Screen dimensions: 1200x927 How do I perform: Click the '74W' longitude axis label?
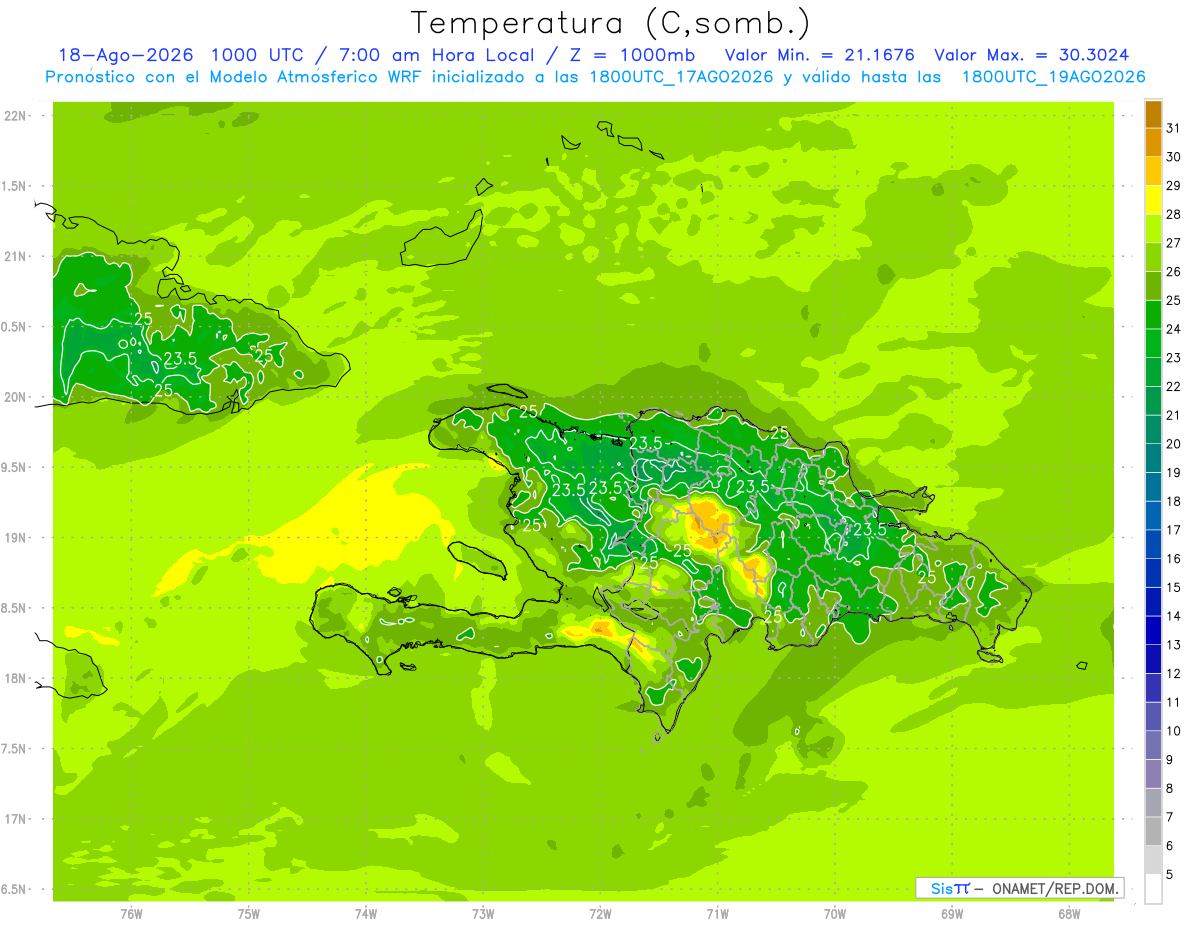[366, 913]
